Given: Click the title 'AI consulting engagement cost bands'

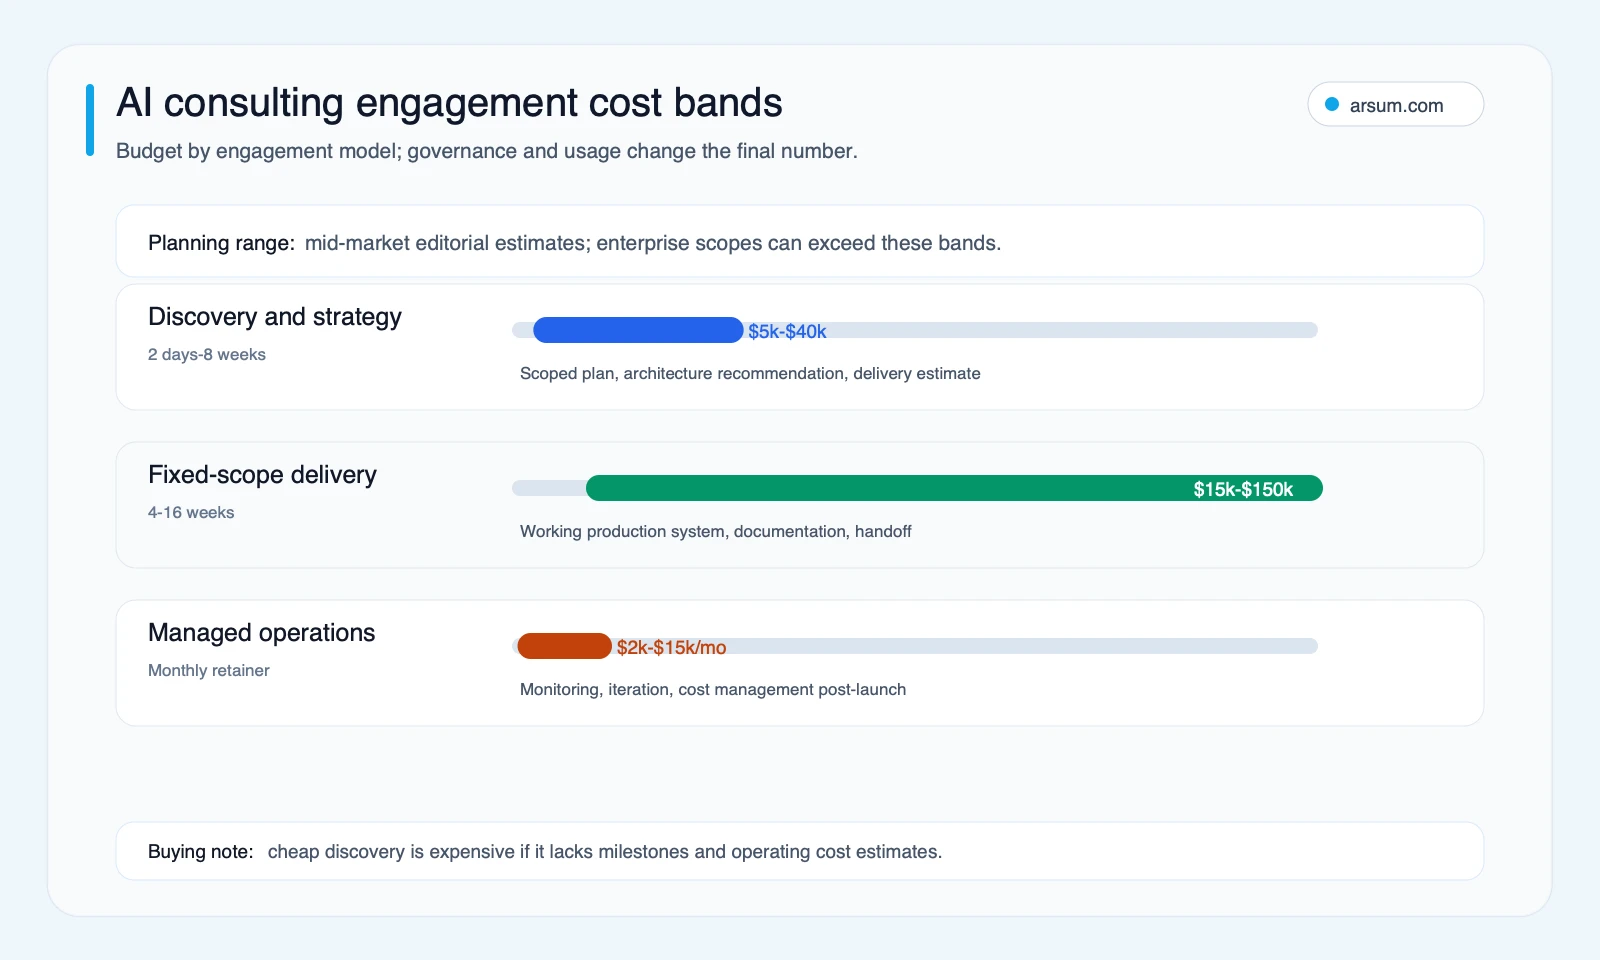Looking at the screenshot, I should [x=449, y=103].
